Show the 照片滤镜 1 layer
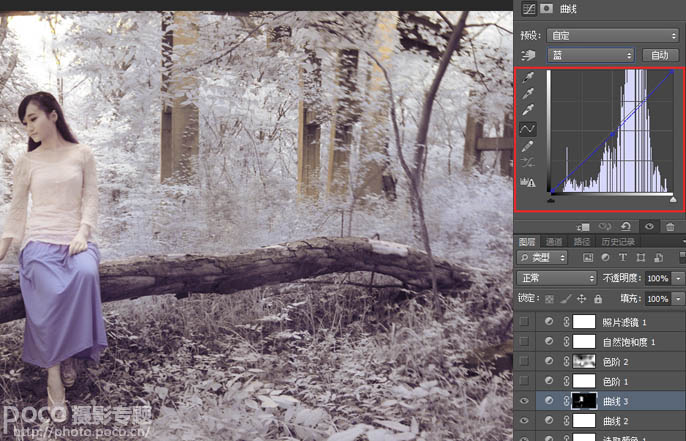686x441 pixels. click(524, 322)
